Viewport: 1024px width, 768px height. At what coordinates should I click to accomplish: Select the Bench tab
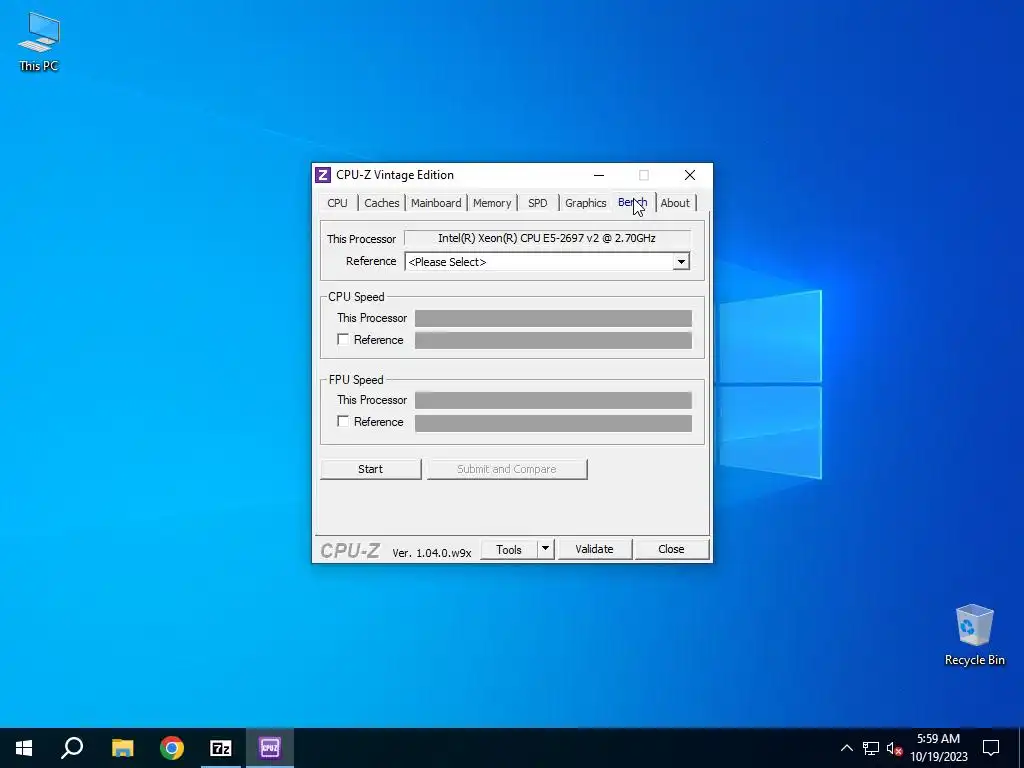click(x=633, y=202)
